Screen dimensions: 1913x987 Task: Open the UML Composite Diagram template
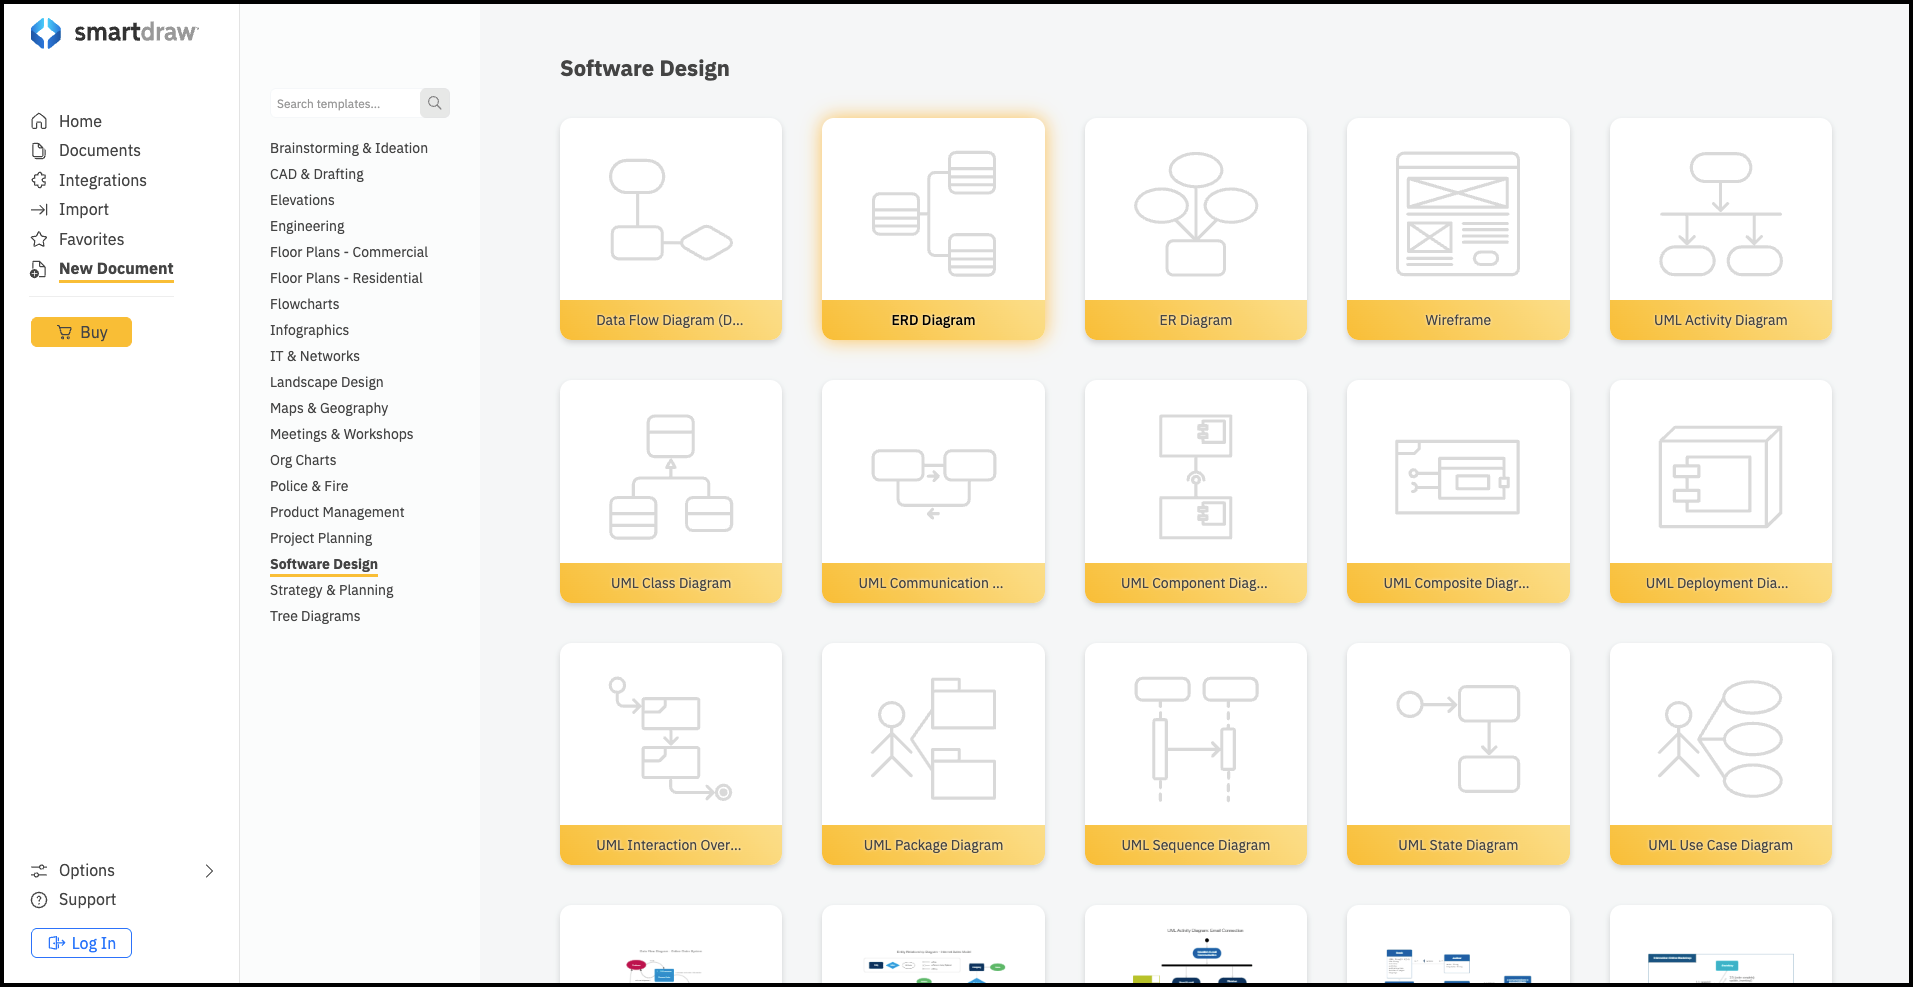pos(1458,491)
